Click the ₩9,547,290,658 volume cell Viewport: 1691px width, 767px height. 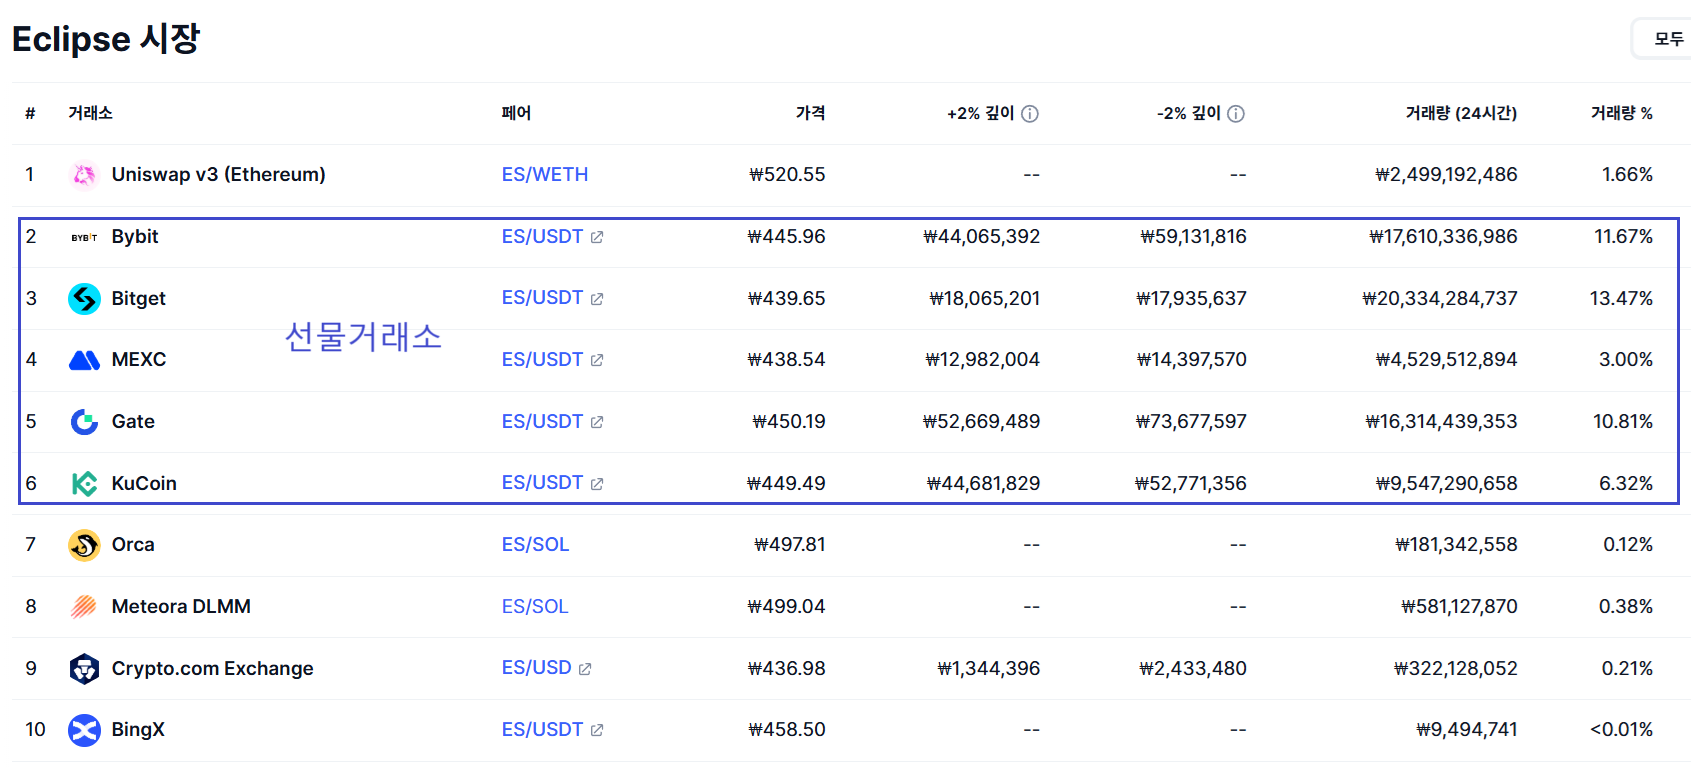click(1447, 483)
